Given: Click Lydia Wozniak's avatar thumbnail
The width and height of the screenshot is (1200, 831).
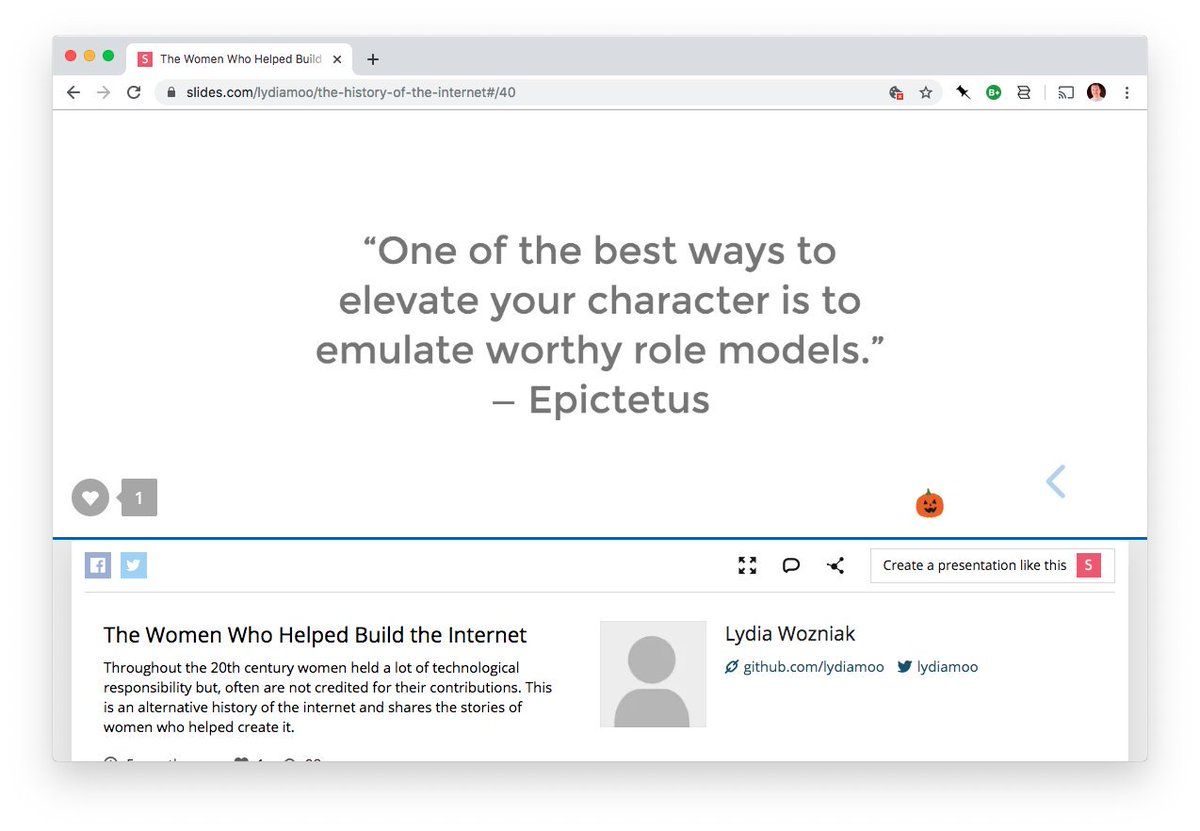Looking at the screenshot, I should click(653, 674).
